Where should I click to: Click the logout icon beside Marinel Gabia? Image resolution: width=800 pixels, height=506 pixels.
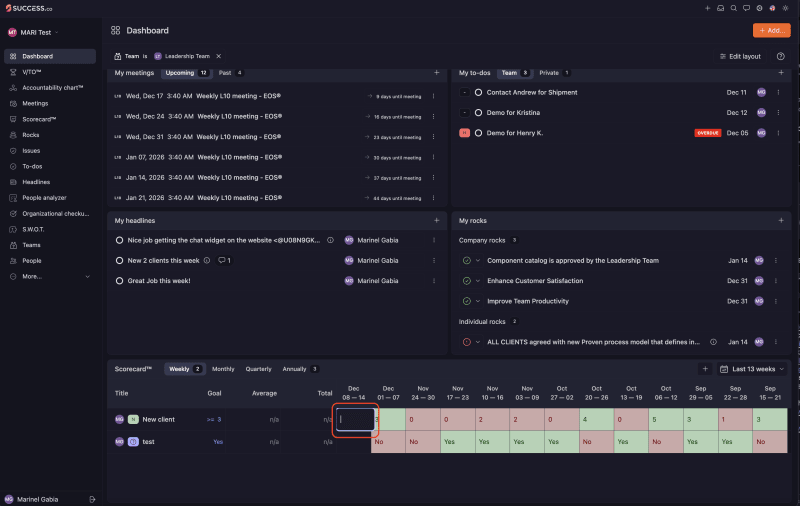click(x=92, y=499)
